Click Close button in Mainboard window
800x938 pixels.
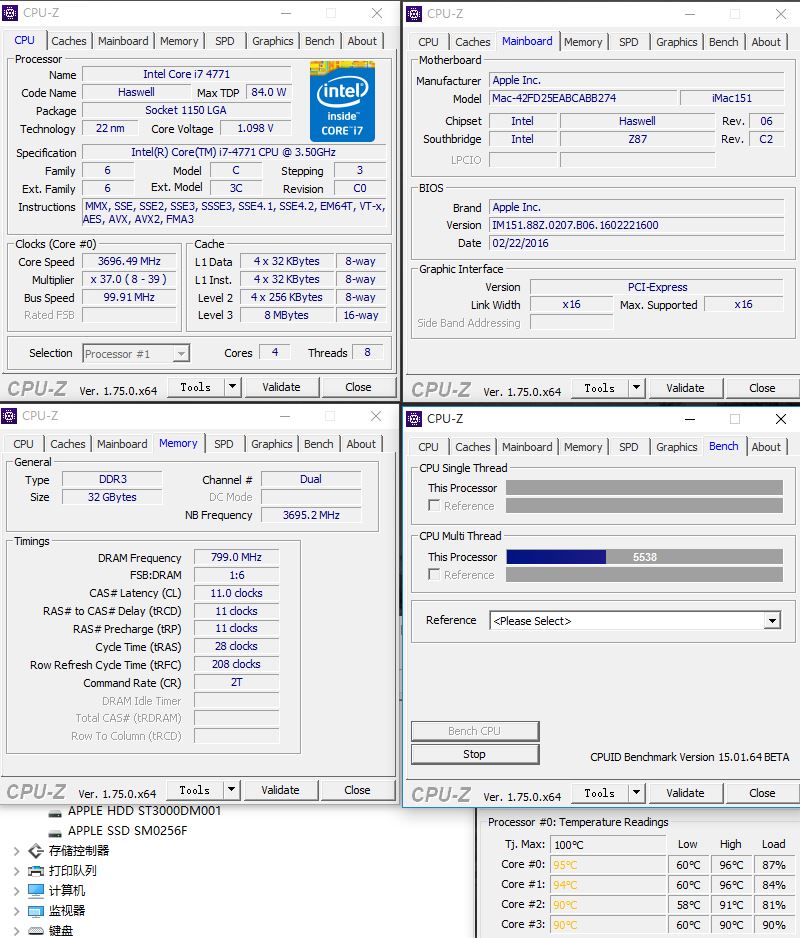(x=762, y=388)
